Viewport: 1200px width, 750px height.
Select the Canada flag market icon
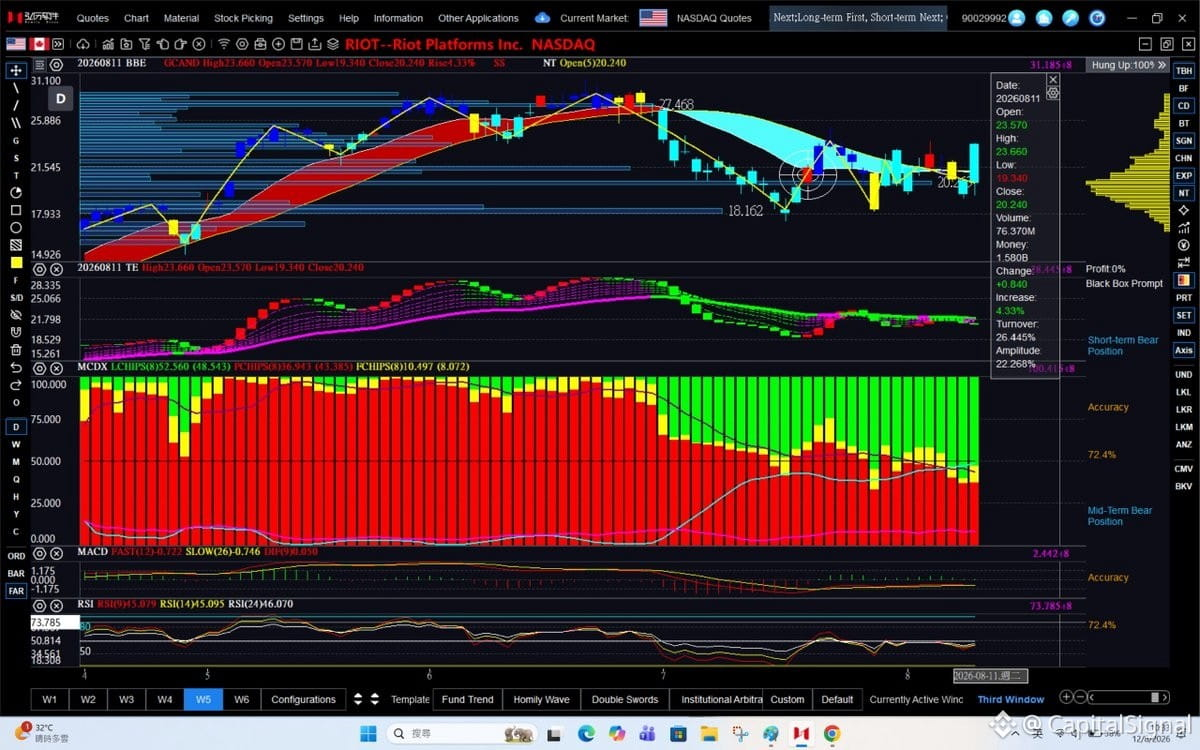point(40,44)
